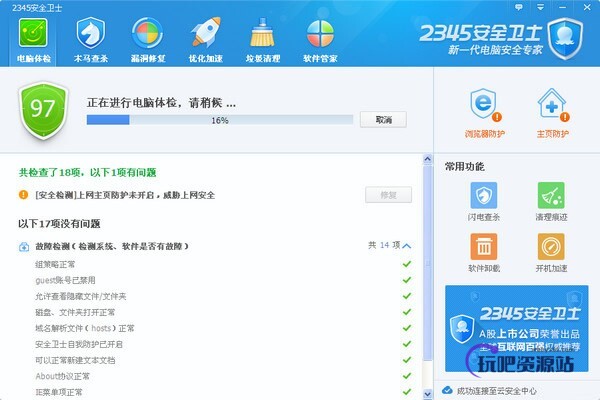
Task: Open the 垃圾清理 broom icon
Action: pos(262,33)
